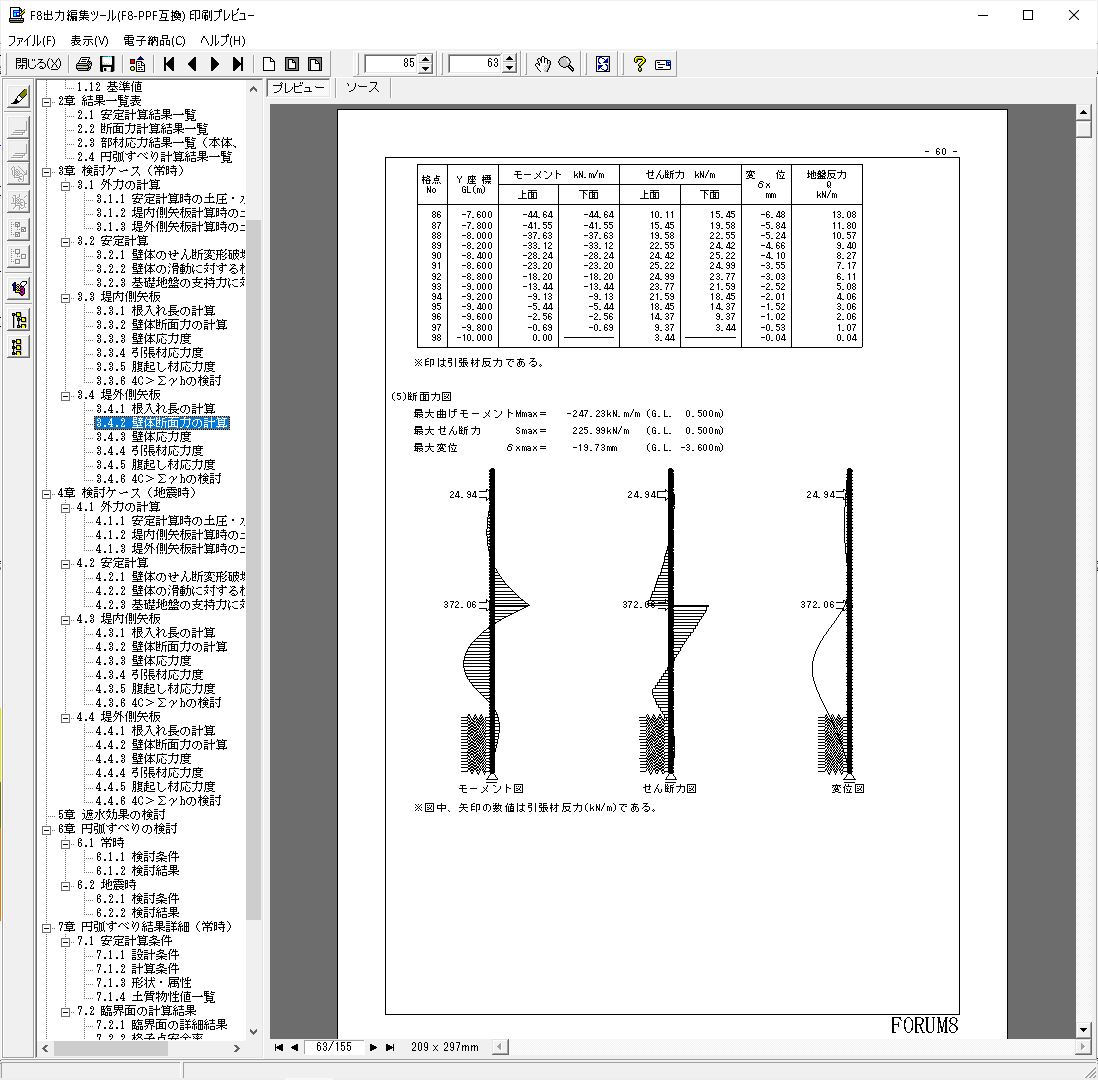This screenshot has height=1080, width=1098.
Task: Decrease the page number 63 stepper
Action: click(x=510, y=69)
